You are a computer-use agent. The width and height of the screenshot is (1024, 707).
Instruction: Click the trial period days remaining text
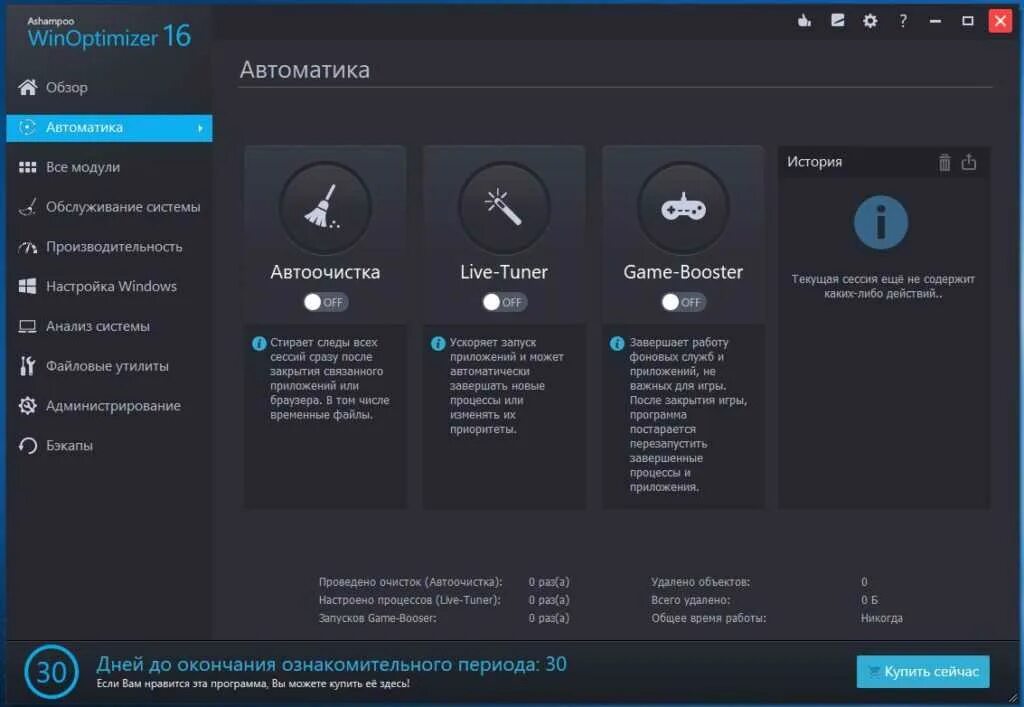[x=331, y=664]
